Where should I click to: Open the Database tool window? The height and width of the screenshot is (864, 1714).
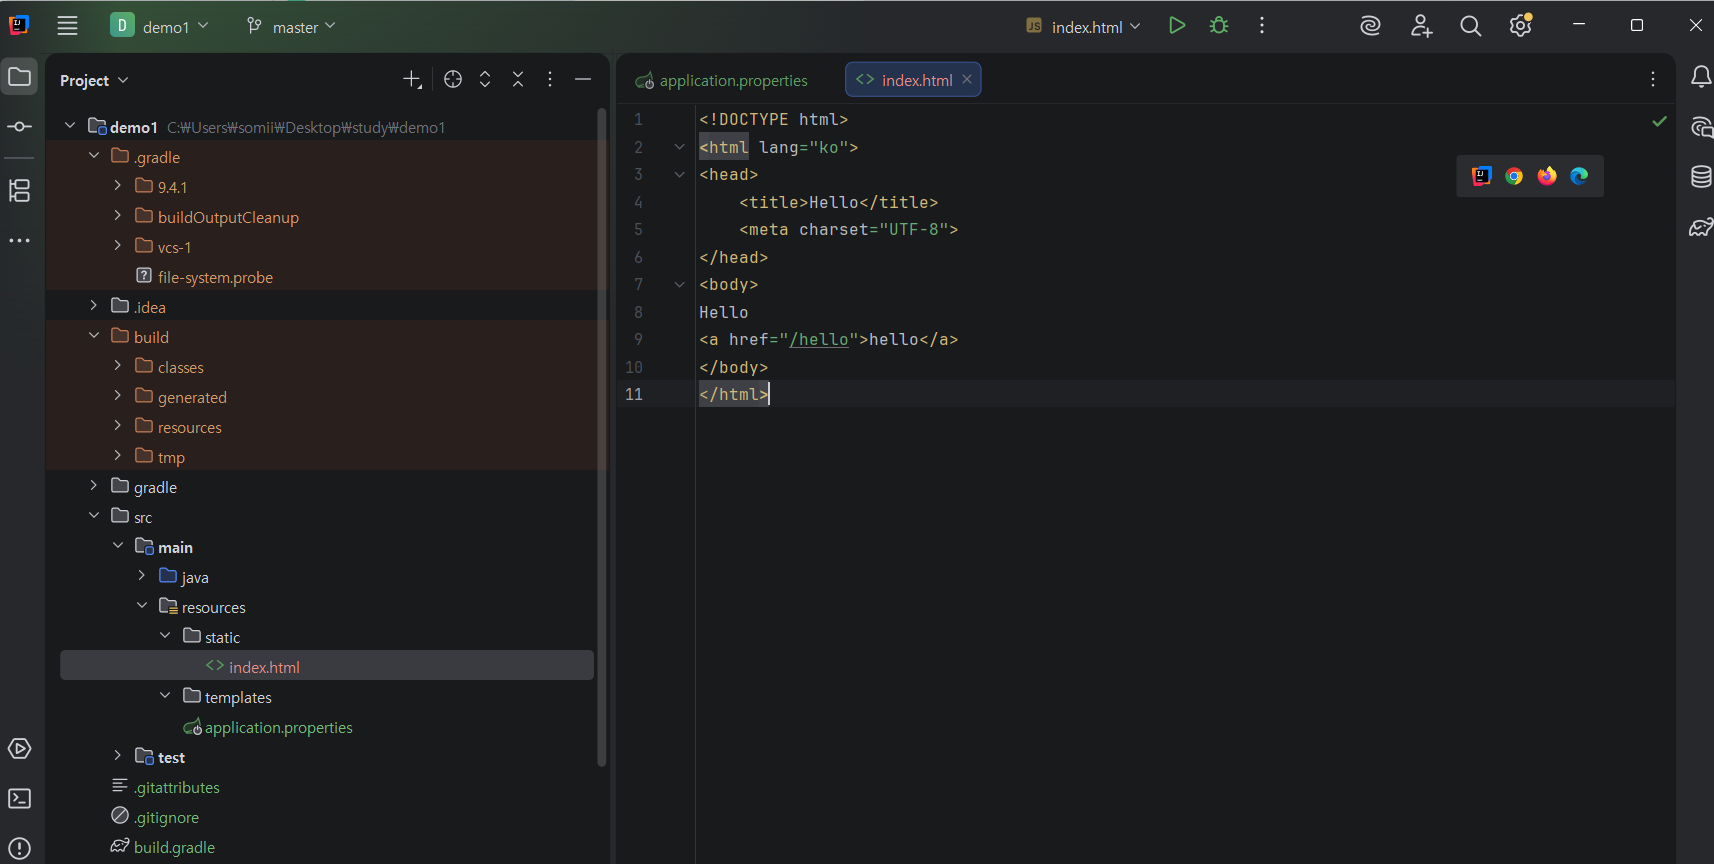coord(1700,177)
